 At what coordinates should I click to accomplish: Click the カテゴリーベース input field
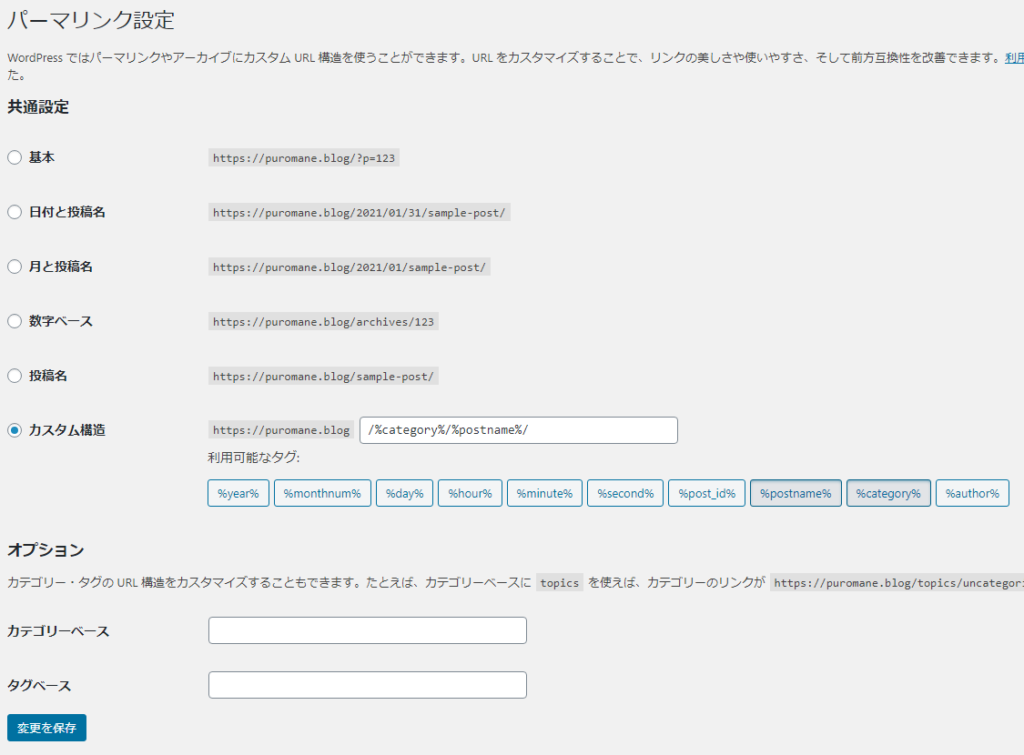pos(368,630)
